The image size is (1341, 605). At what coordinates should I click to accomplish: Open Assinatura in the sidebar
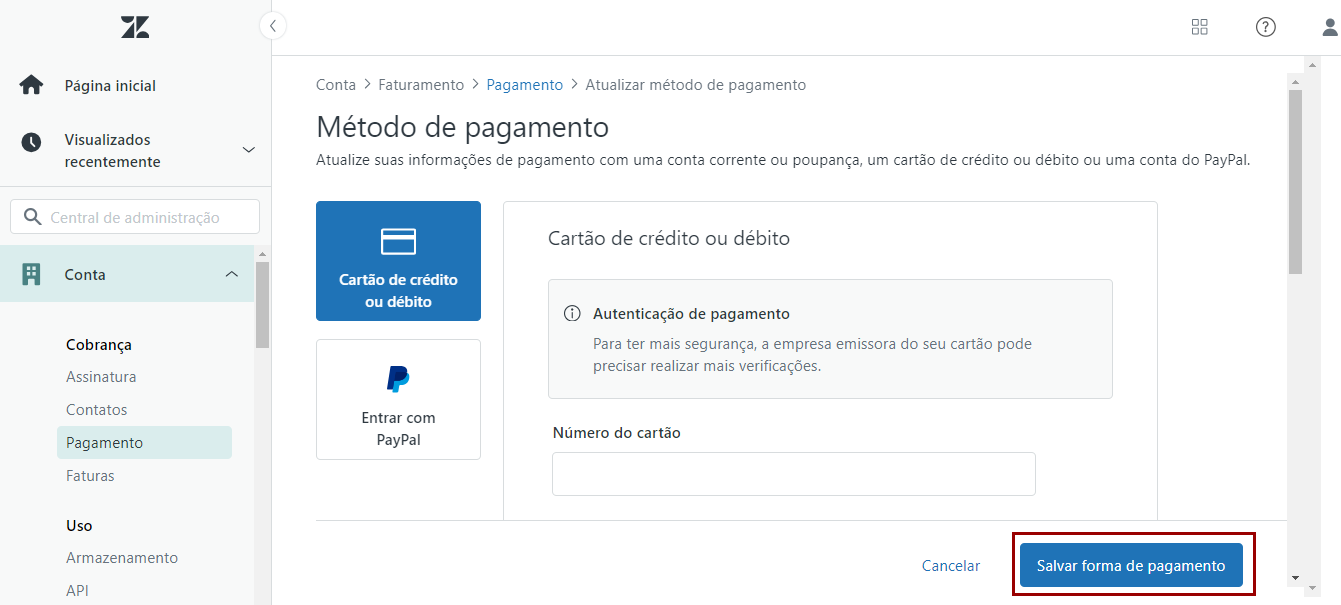click(x=101, y=377)
